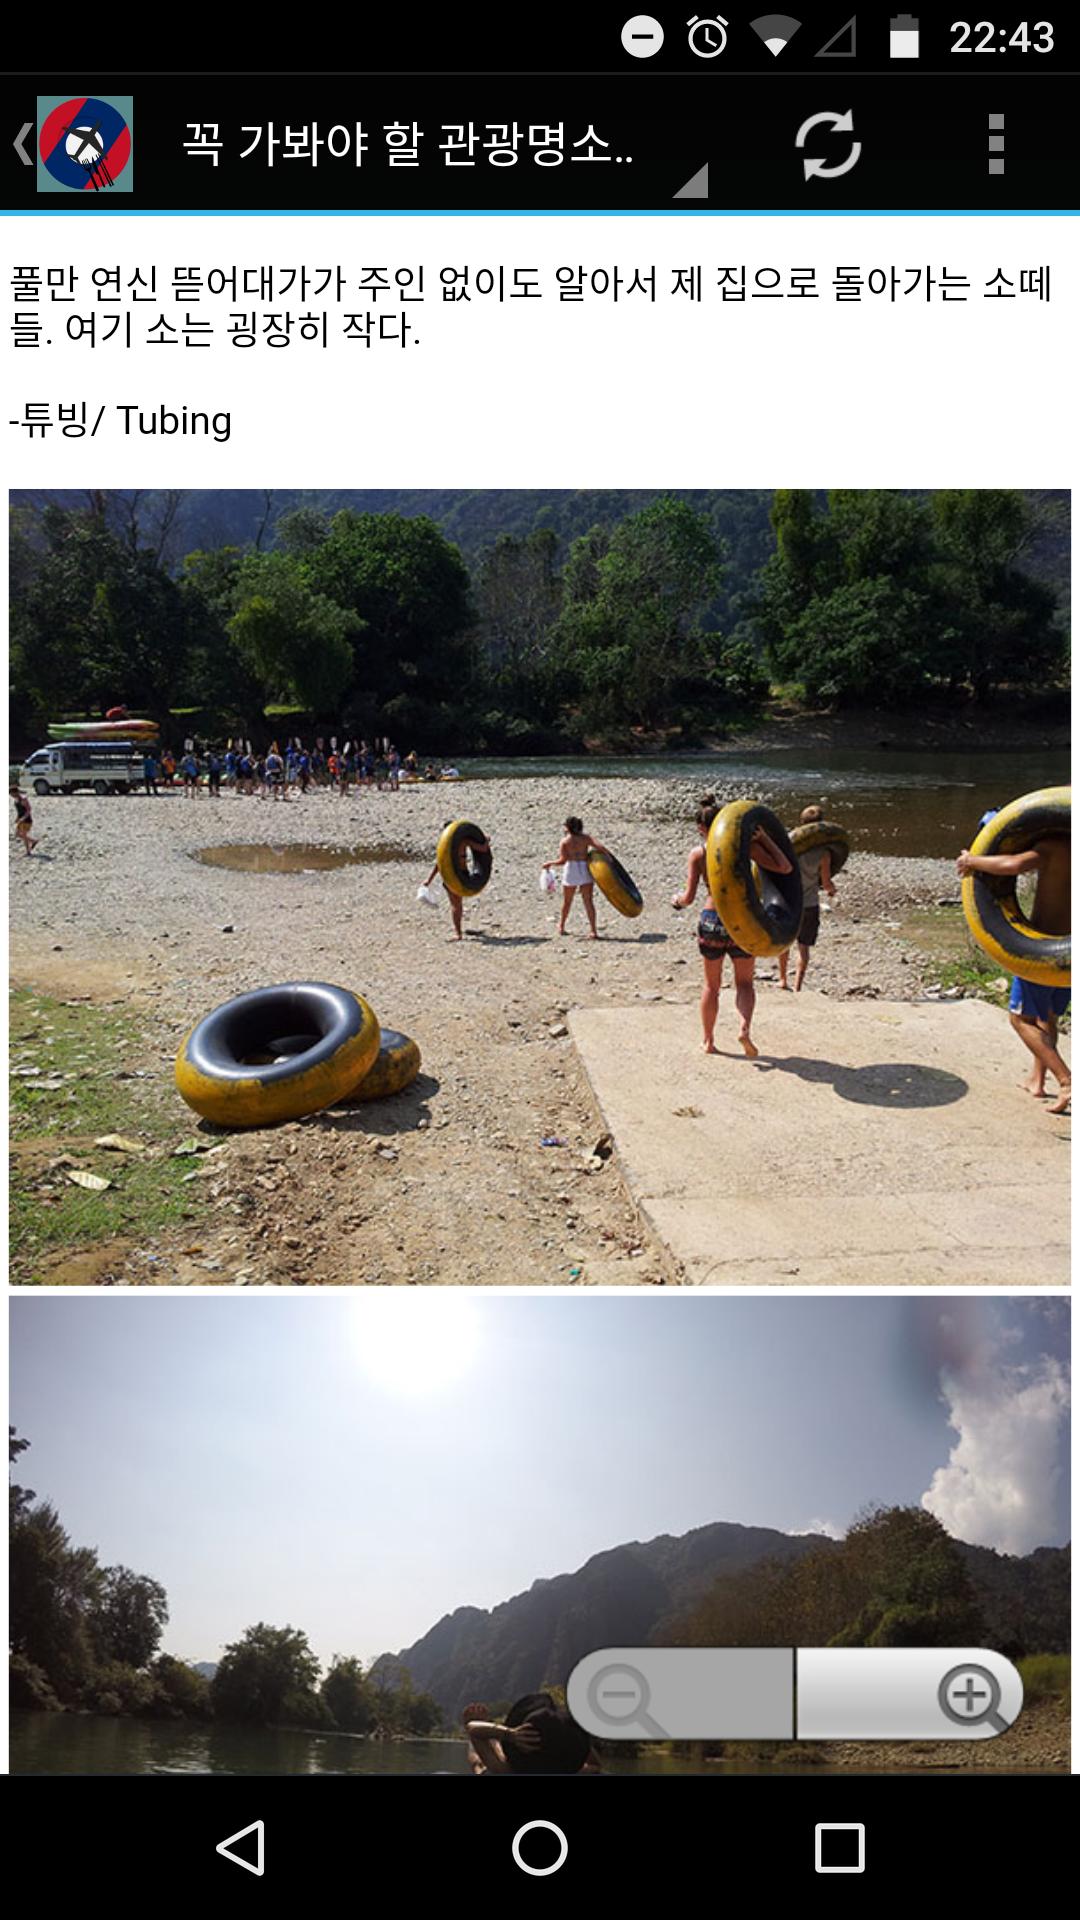Go back using the left chevron arrow

21,144
